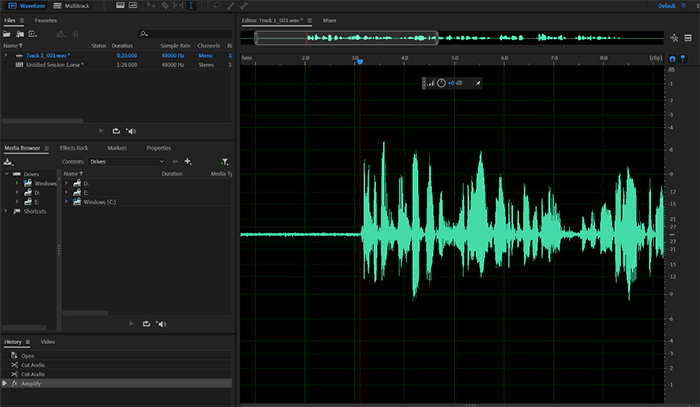Select Cut Audio history step
Screen dimensions: 700x407
[x=33, y=365]
